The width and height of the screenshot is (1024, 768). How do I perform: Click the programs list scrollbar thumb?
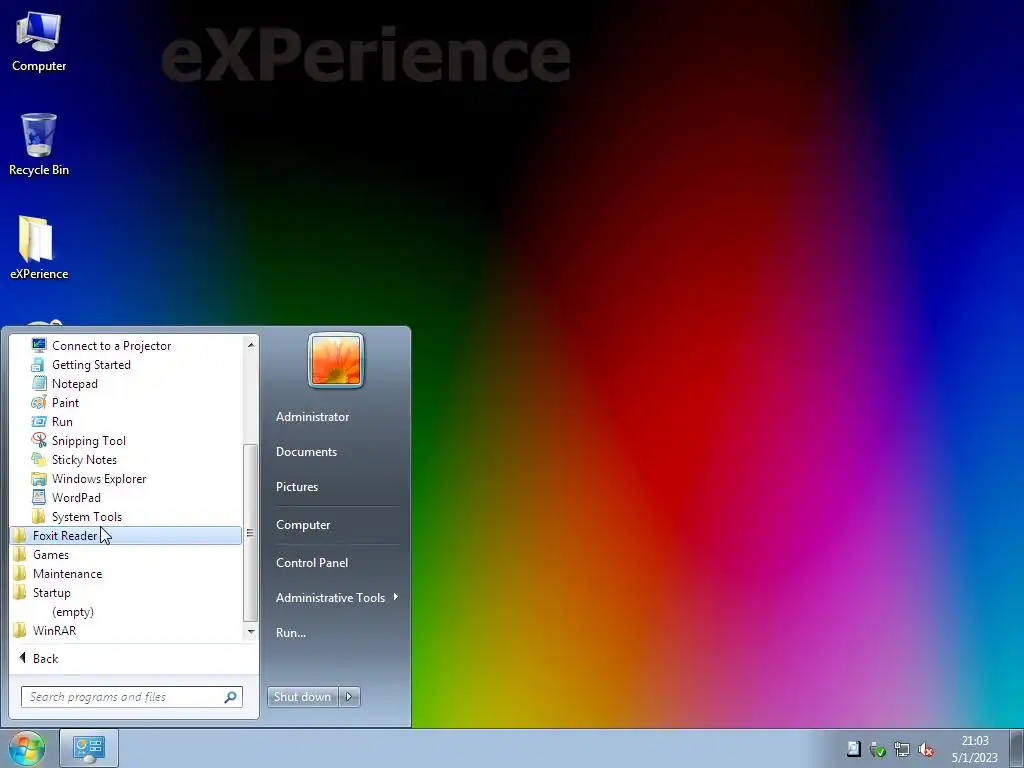click(250, 533)
